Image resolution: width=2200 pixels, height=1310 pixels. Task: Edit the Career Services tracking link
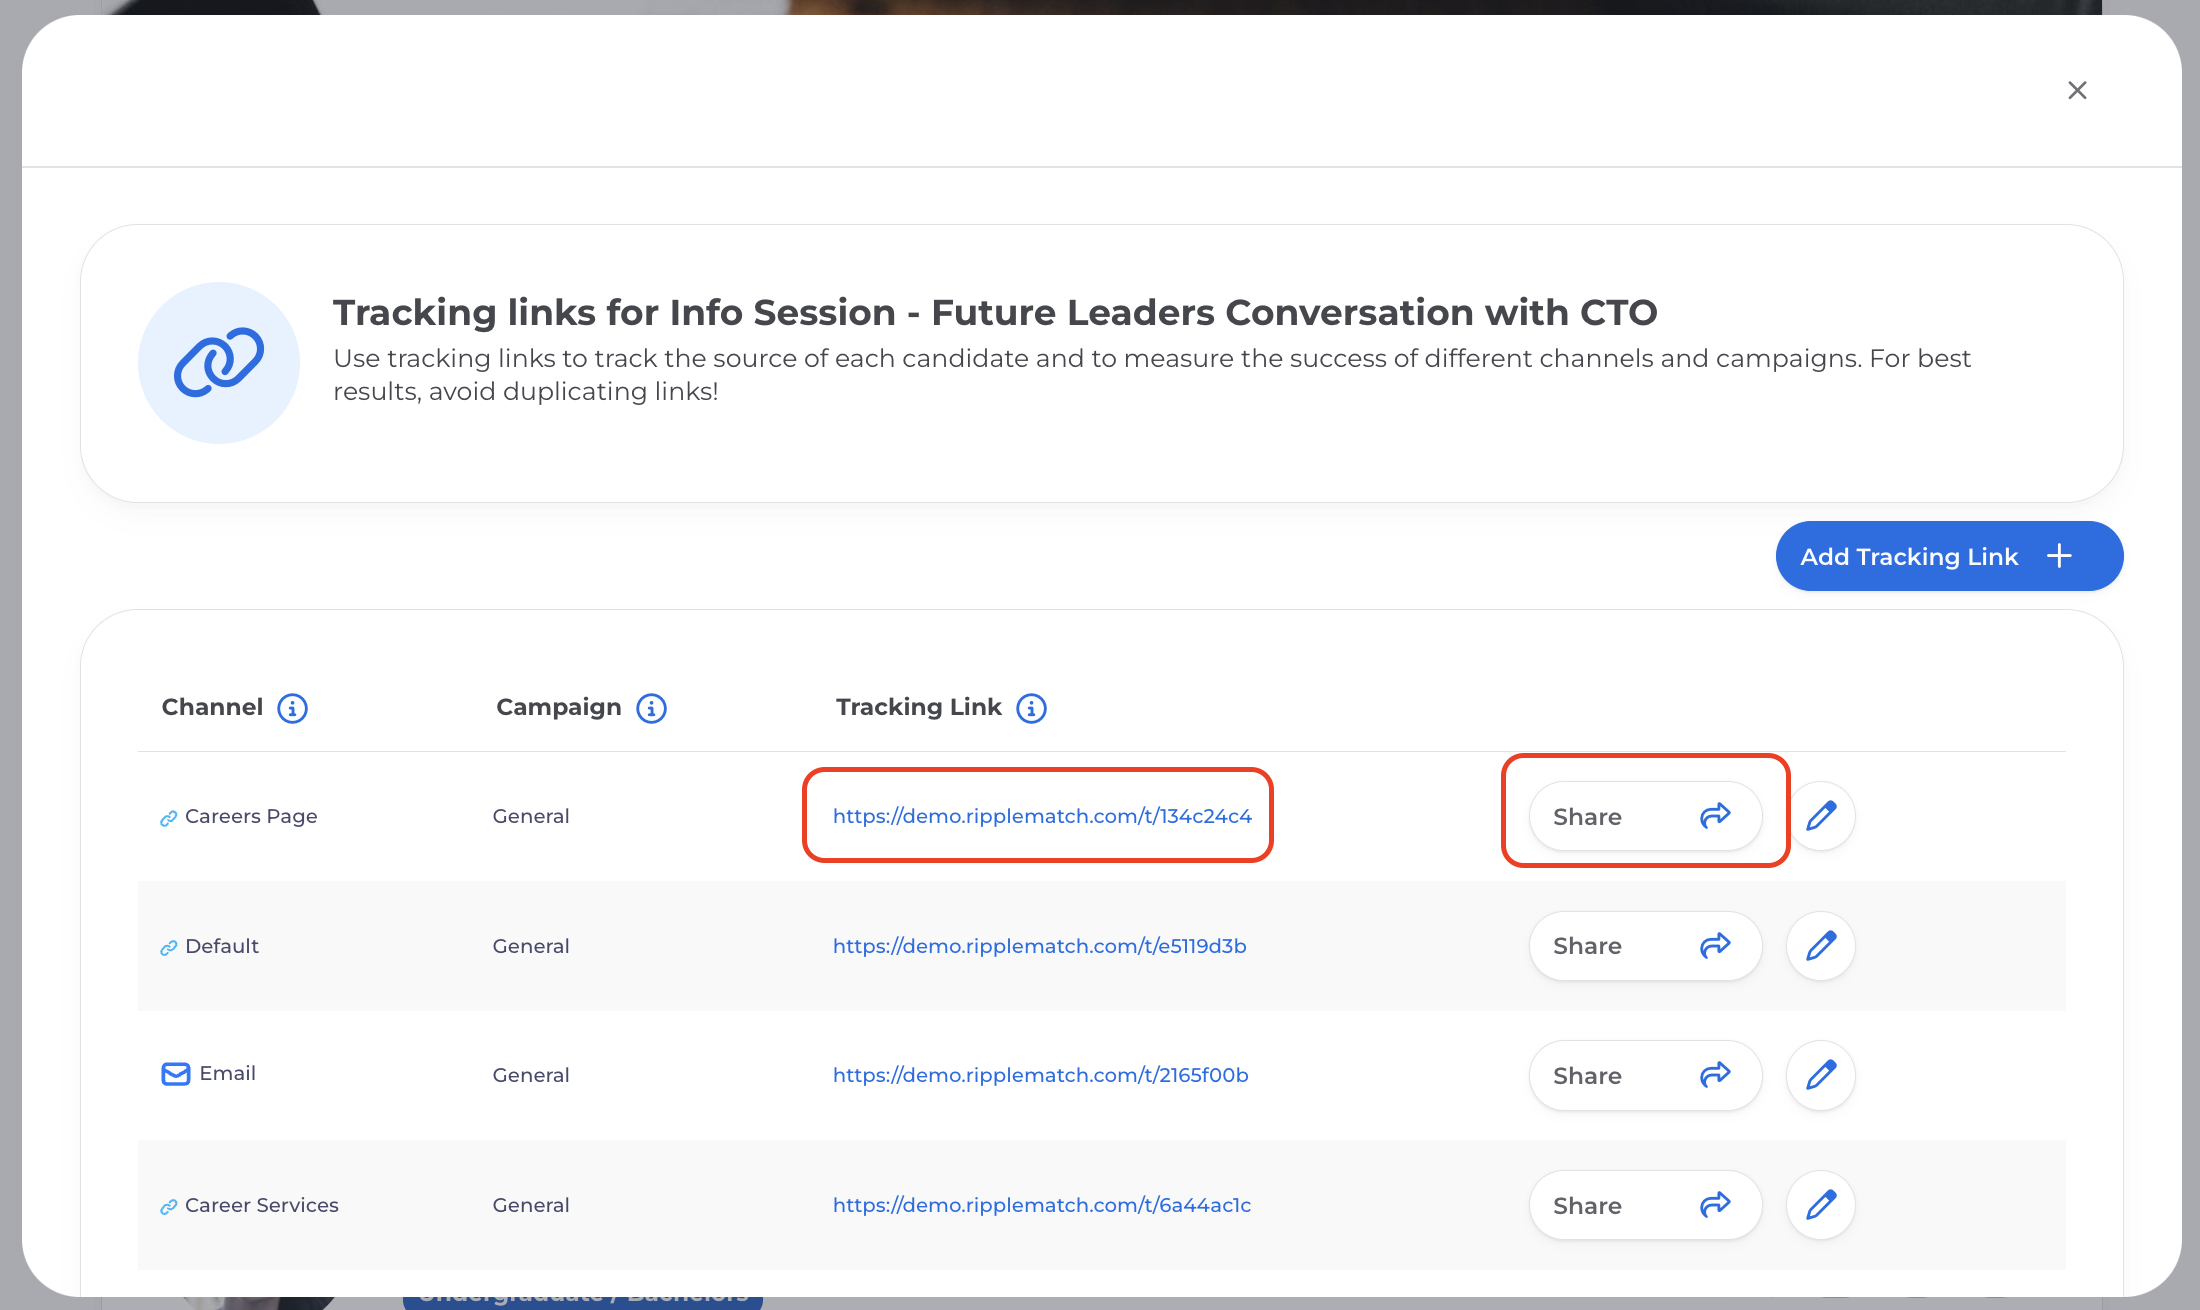(x=1821, y=1205)
